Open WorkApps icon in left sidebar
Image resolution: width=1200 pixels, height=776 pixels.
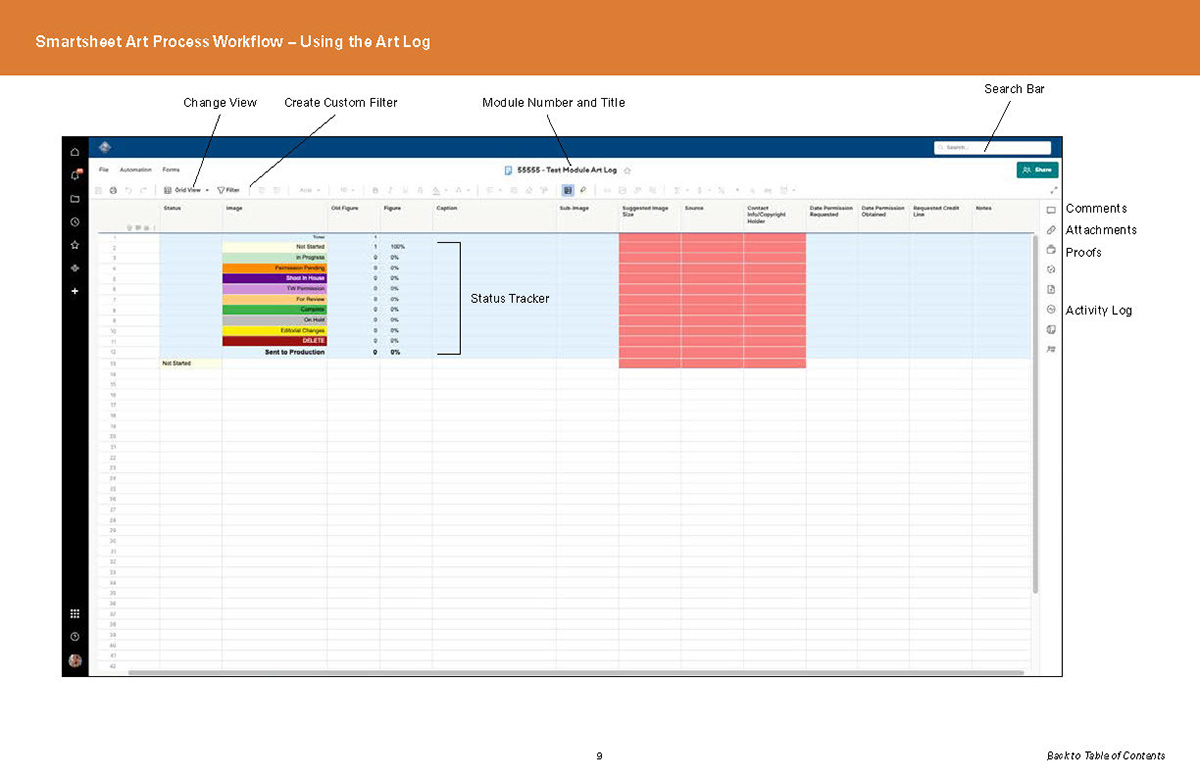(x=75, y=267)
